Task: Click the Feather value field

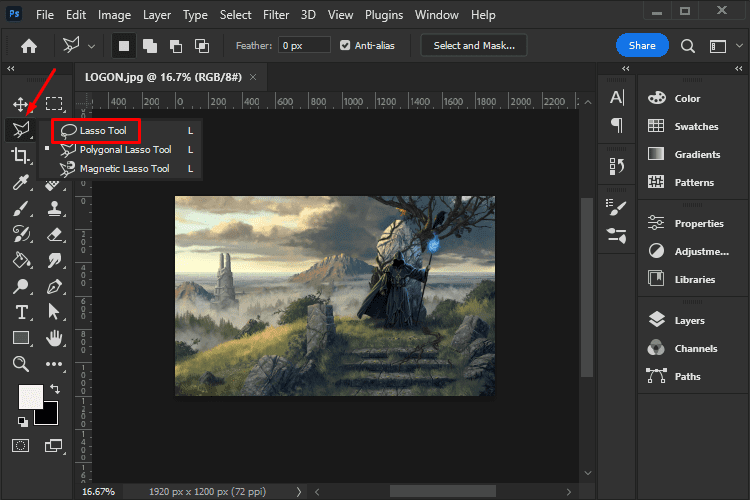Action: click(x=304, y=45)
